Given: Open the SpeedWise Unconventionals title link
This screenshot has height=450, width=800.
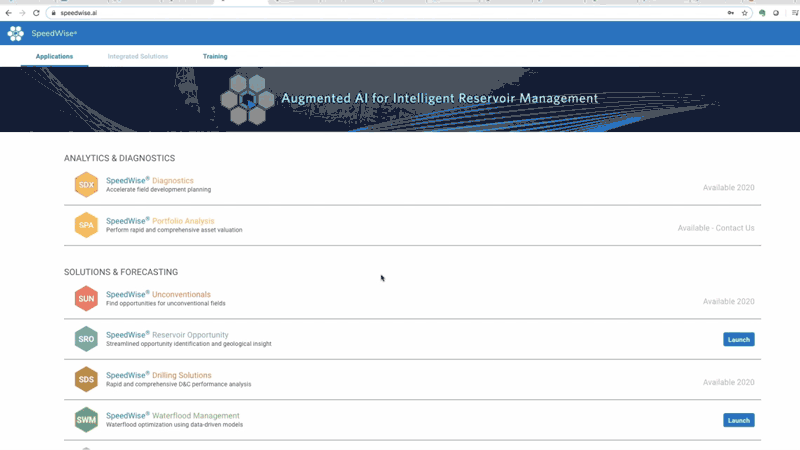Looking at the screenshot, I should pos(158,294).
